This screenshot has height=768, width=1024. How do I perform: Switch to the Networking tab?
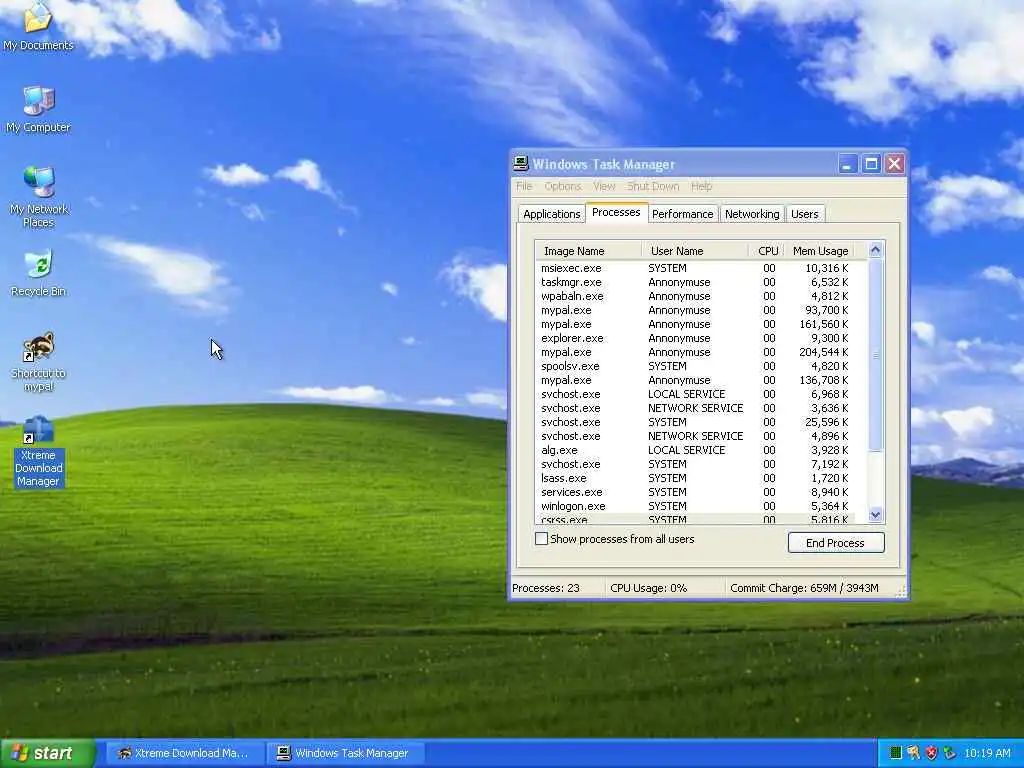coord(752,214)
